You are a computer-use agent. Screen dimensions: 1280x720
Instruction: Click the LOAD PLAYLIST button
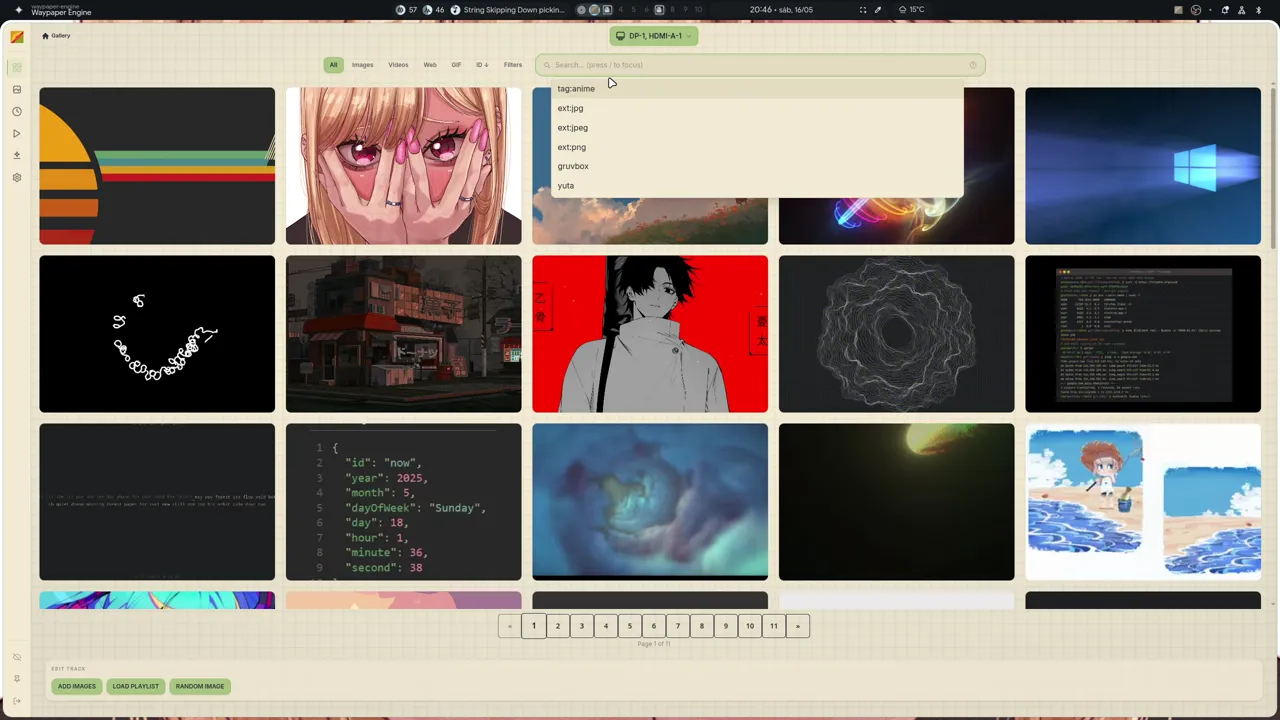136,686
